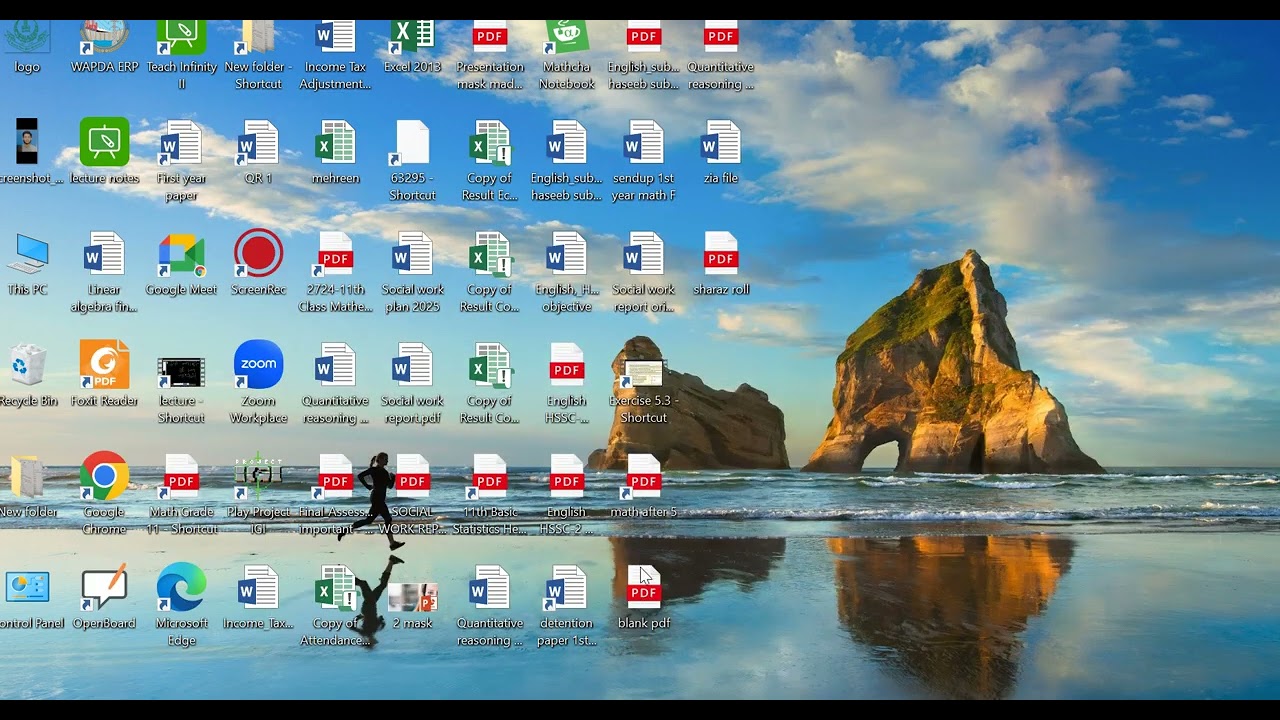Image resolution: width=1280 pixels, height=720 pixels.
Task: Select sendup 1st year math document
Action: (644, 160)
